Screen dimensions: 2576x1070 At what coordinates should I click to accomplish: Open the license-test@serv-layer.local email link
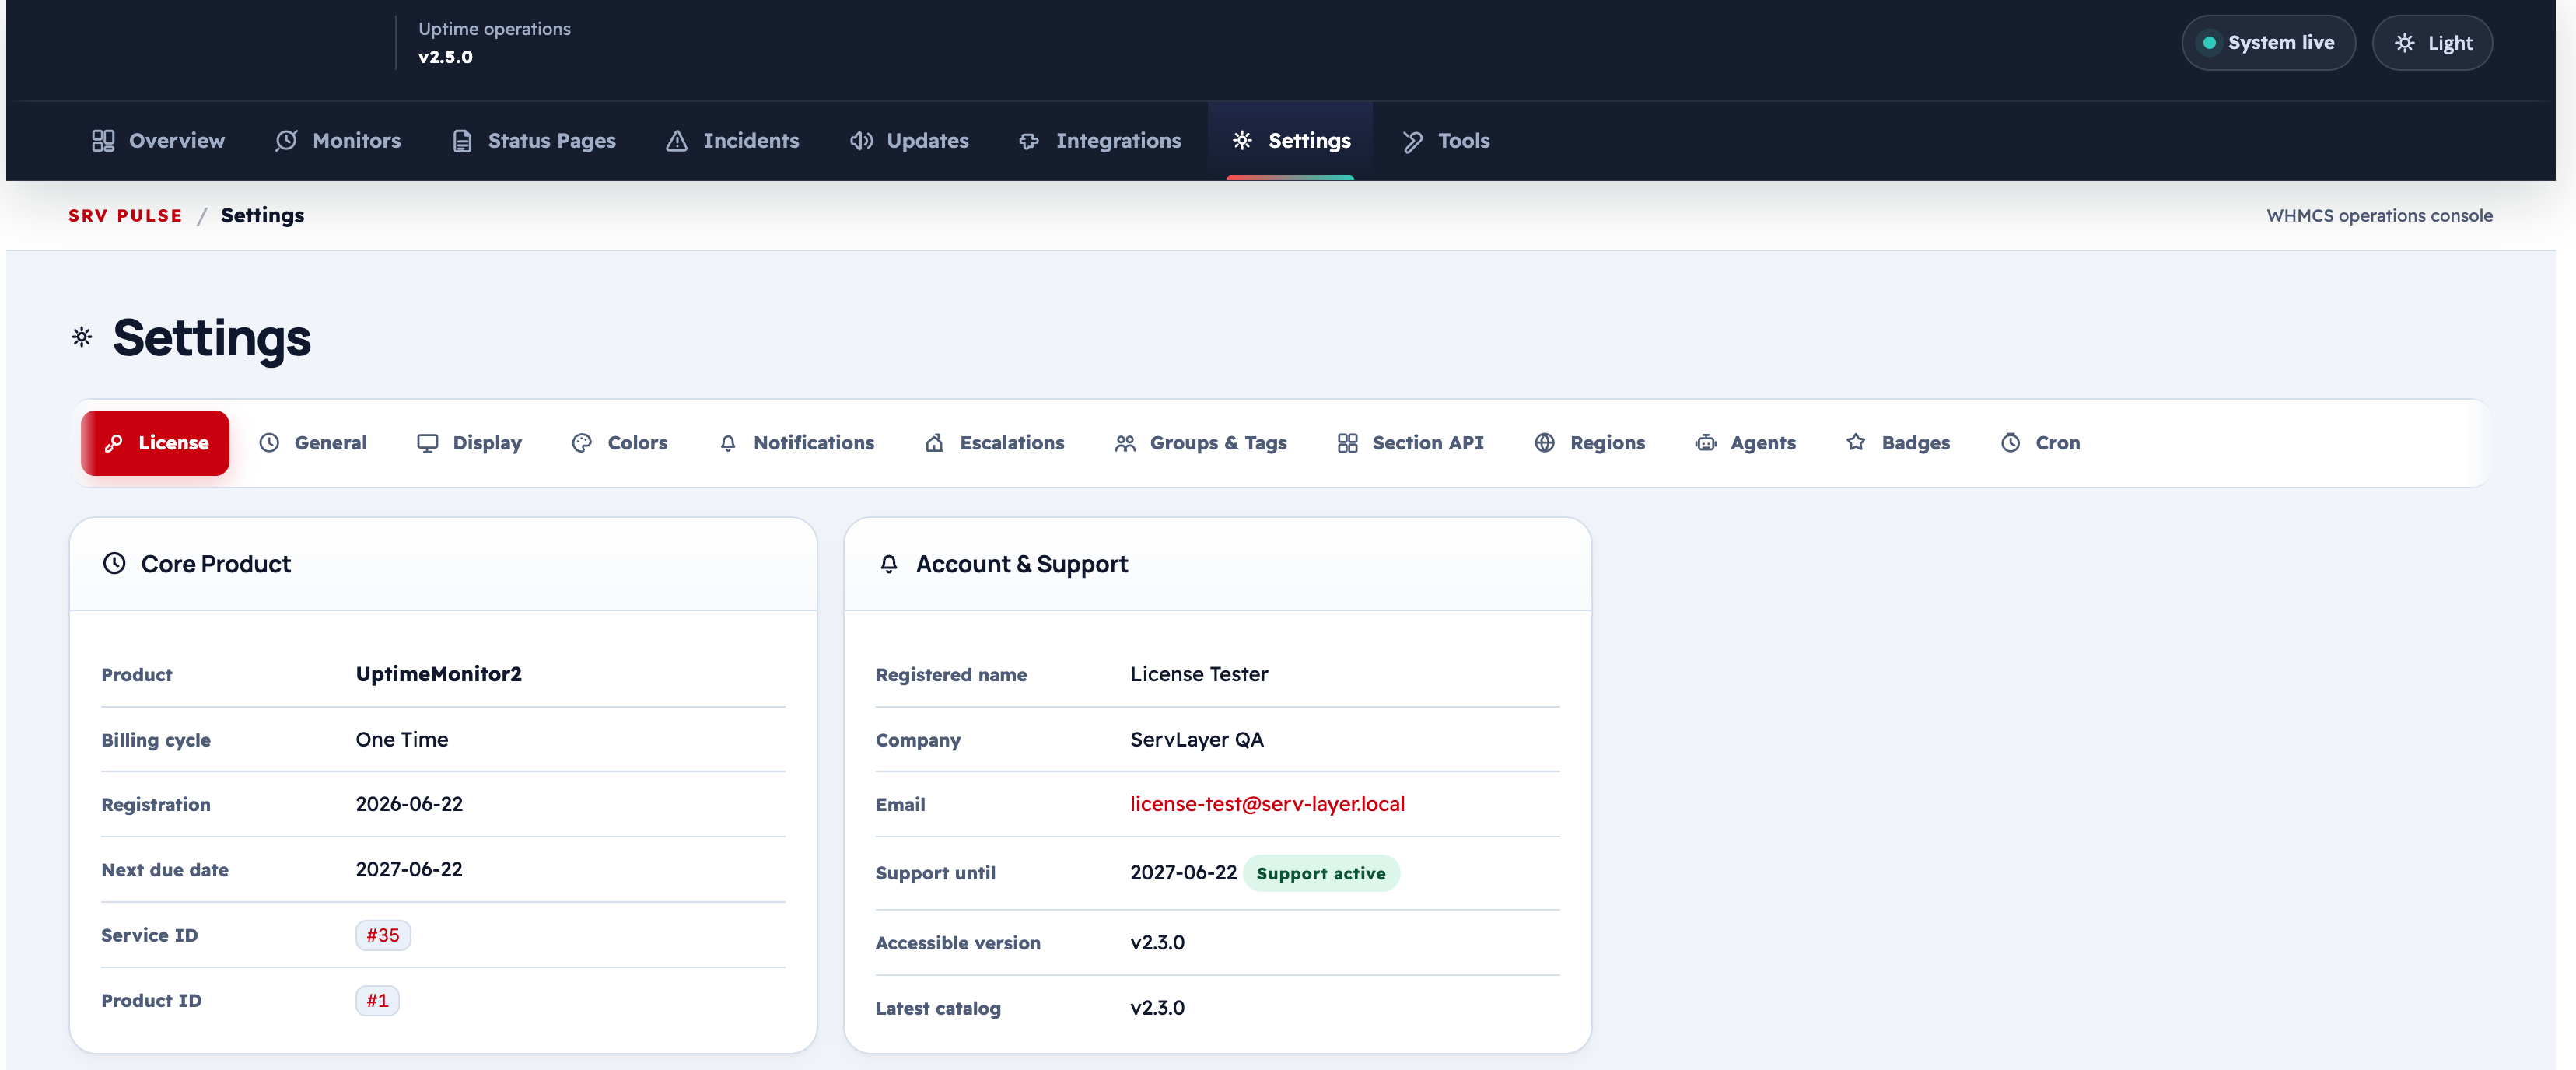pos(1267,804)
